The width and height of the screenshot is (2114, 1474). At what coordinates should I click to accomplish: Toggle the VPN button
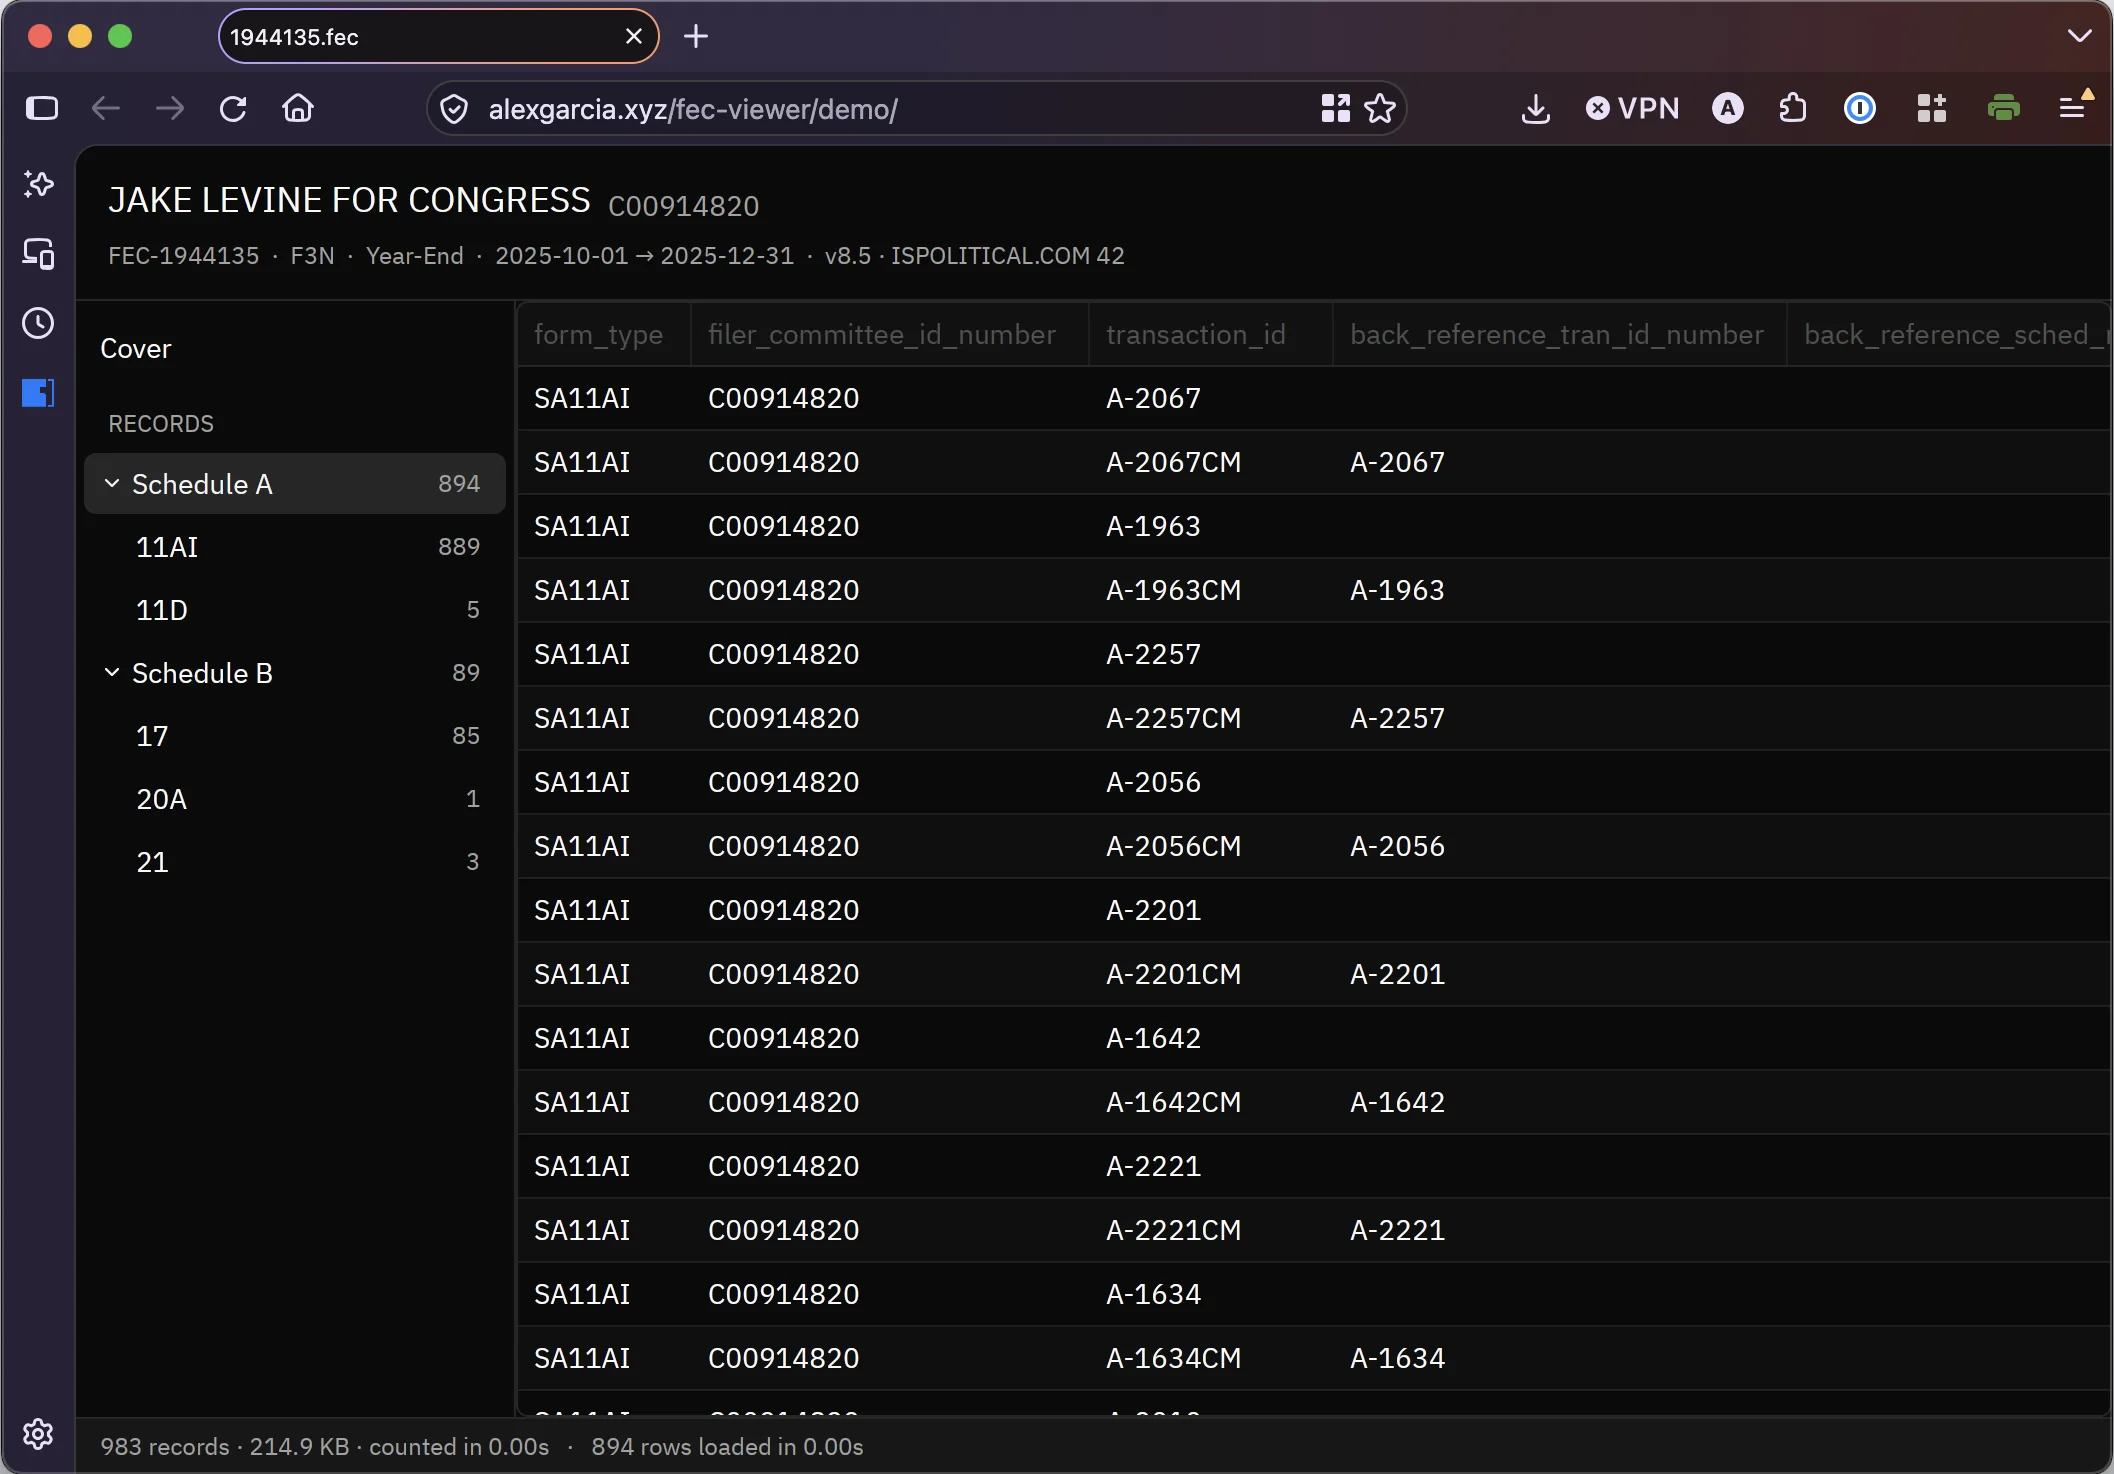1632,108
